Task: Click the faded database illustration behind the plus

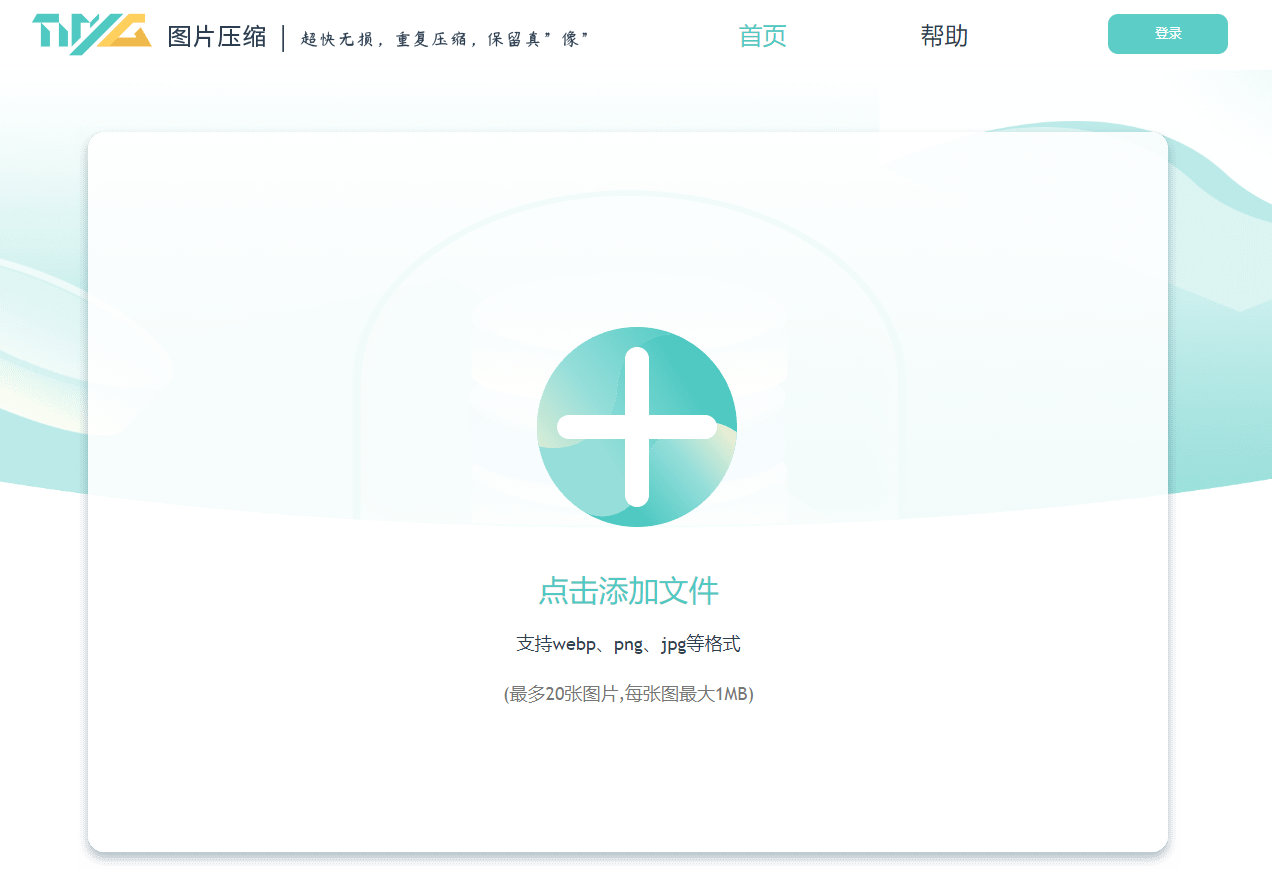Action: [637, 300]
